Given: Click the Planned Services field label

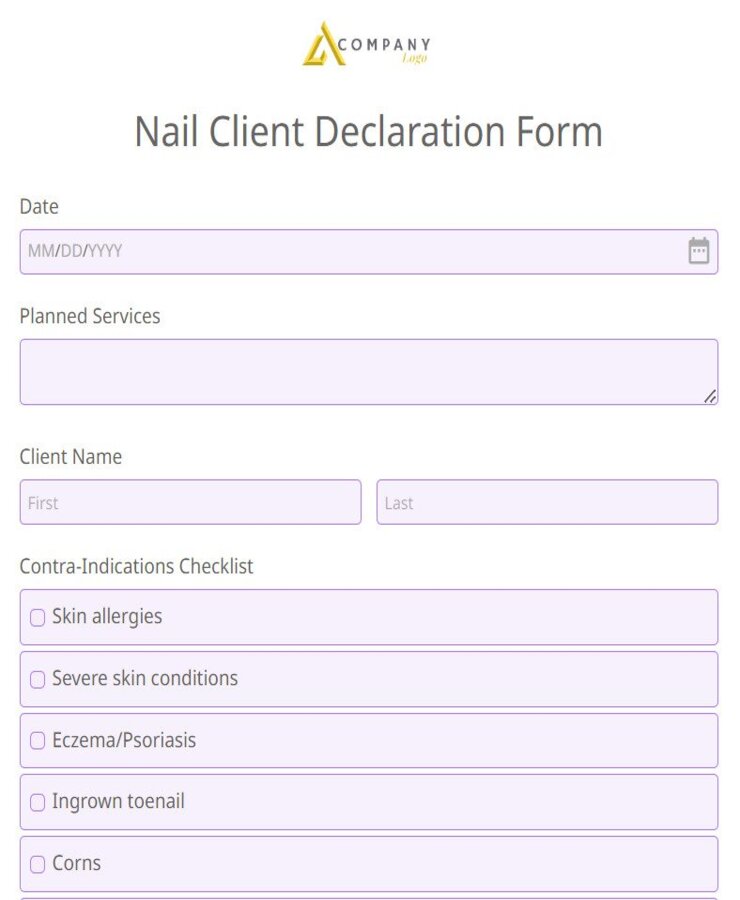Looking at the screenshot, I should point(90,316).
